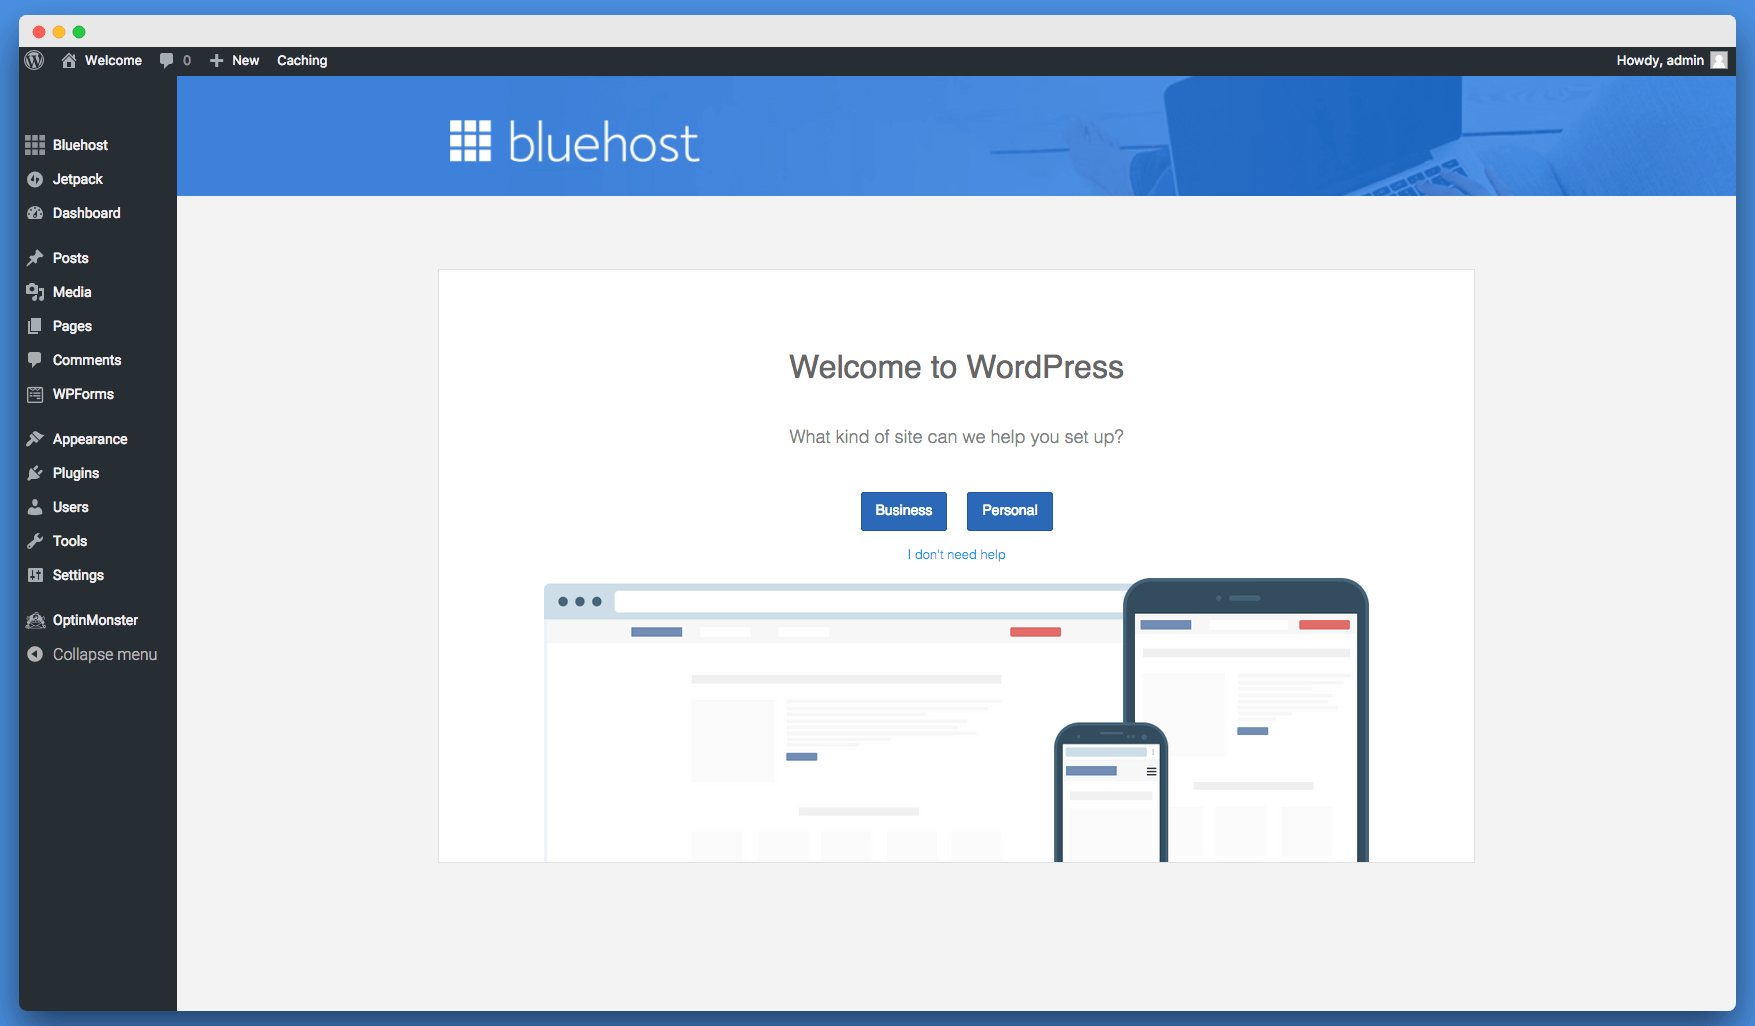Screen dimensions: 1755x1026
Task: Open the Appearance menu item
Action: (x=89, y=439)
